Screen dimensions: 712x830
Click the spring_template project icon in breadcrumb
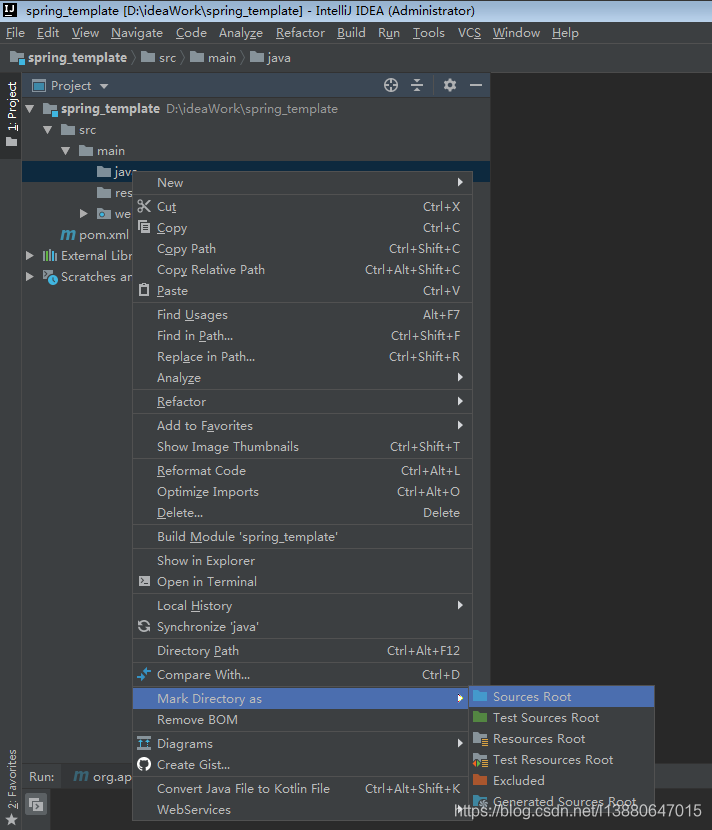point(17,58)
